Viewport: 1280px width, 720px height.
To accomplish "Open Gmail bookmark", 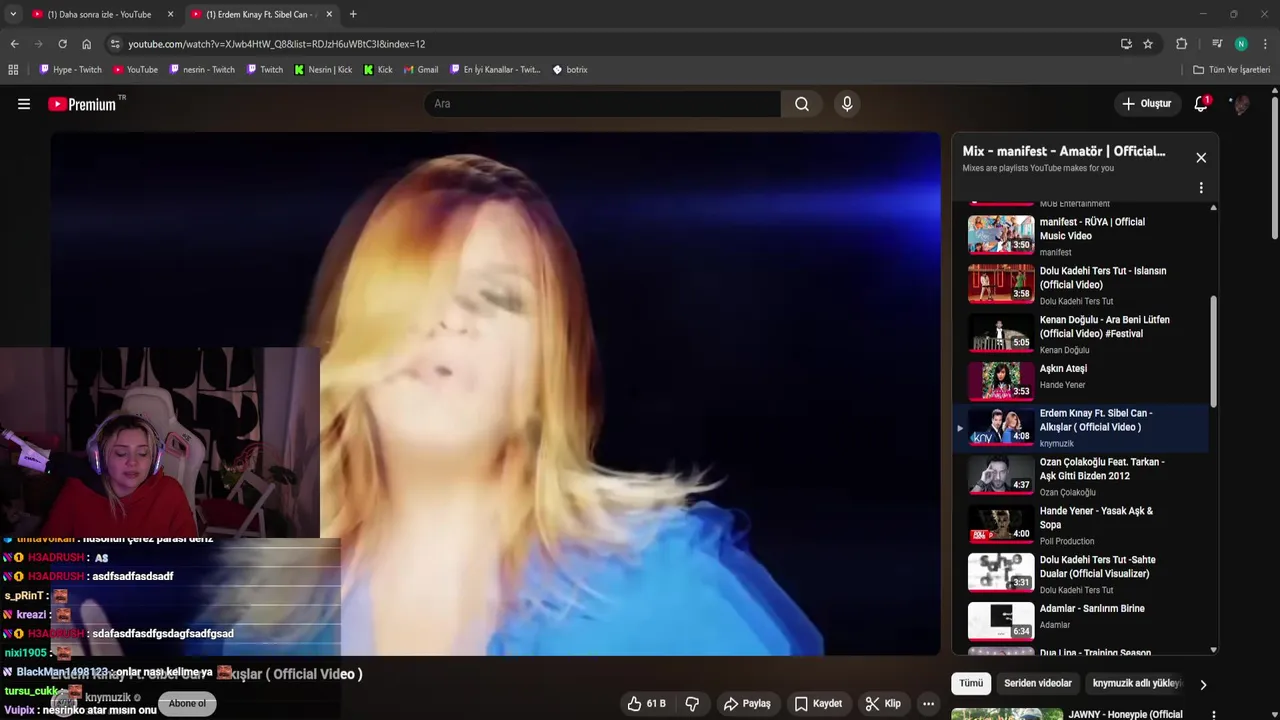I will pyautogui.click(x=421, y=70).
